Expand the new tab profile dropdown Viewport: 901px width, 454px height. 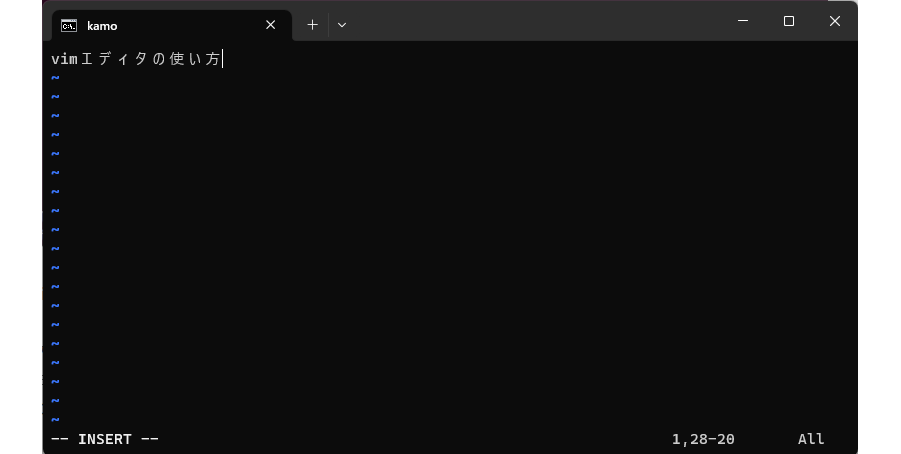[342, 25]
